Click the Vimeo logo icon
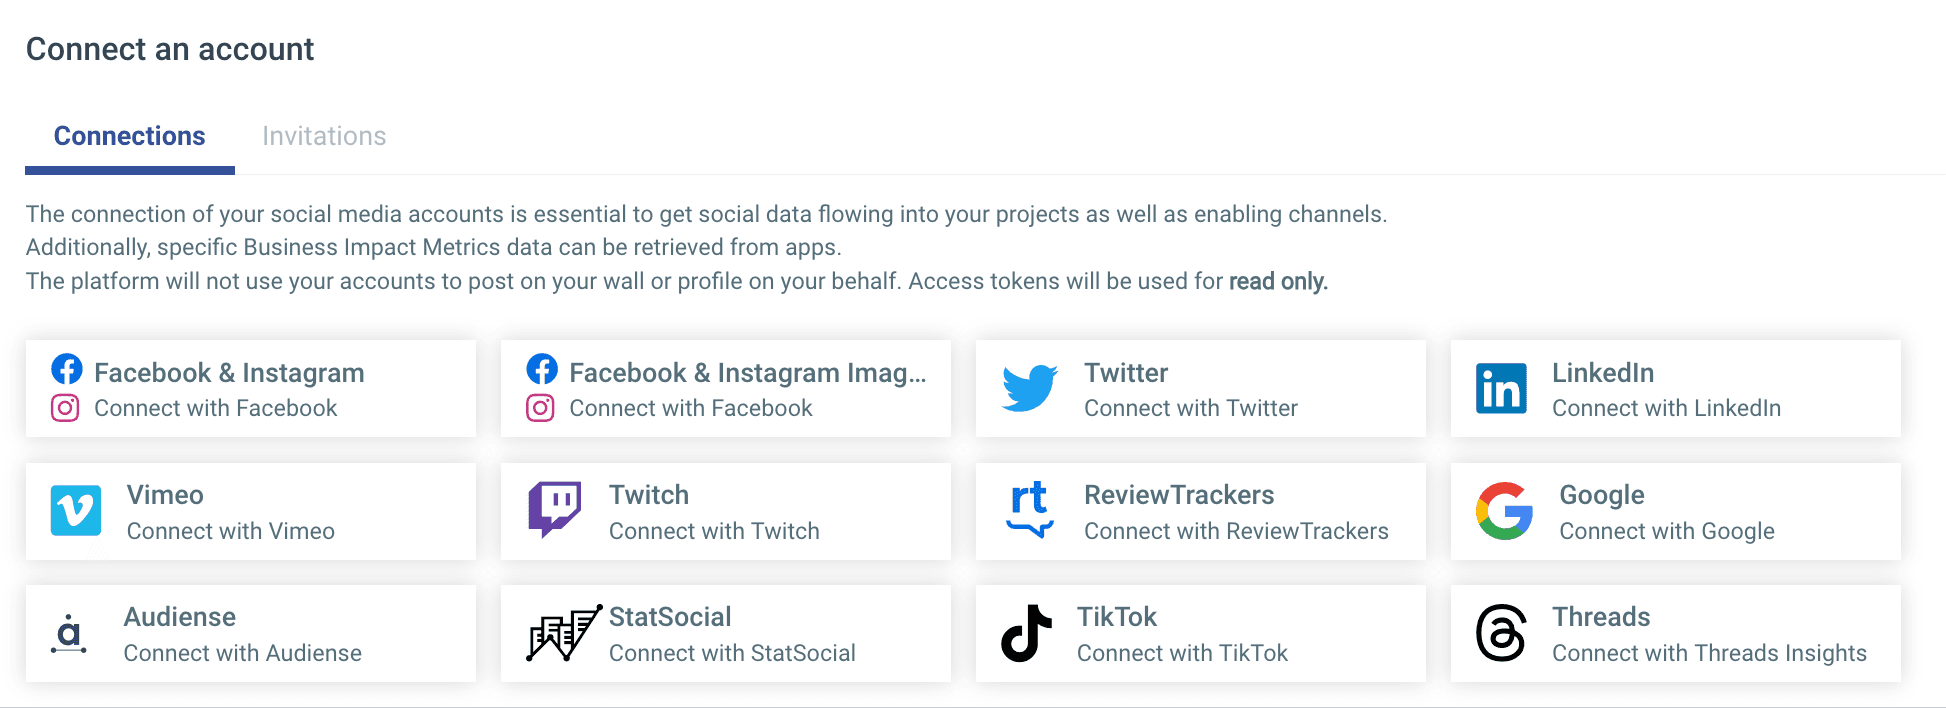Image resolution: width=1946 pixels, height=708 pixels. tap(76, 511)
